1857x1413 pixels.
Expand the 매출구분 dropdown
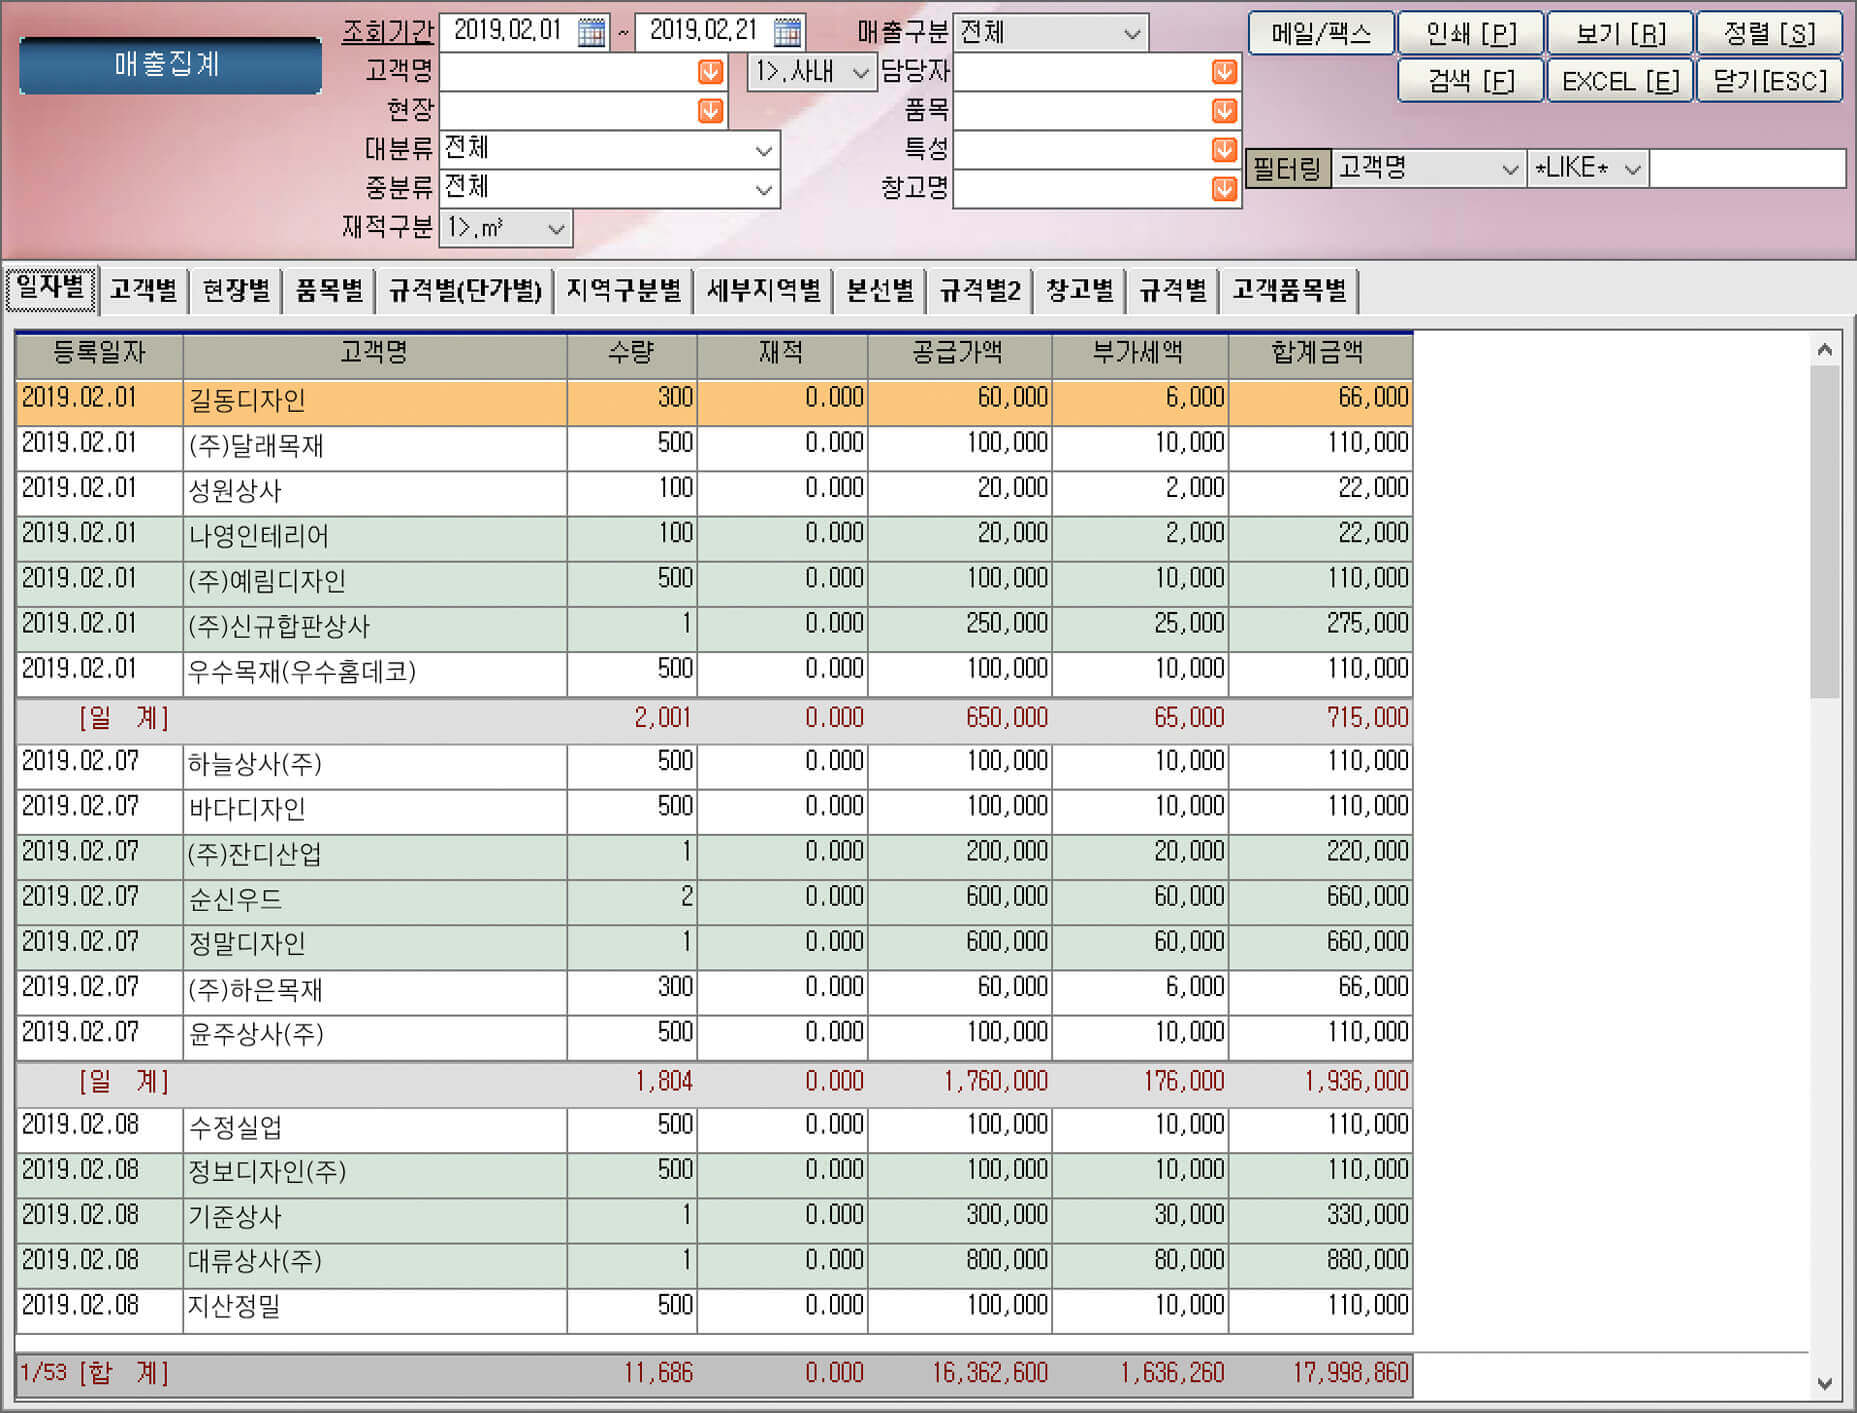coord(1132,33)
